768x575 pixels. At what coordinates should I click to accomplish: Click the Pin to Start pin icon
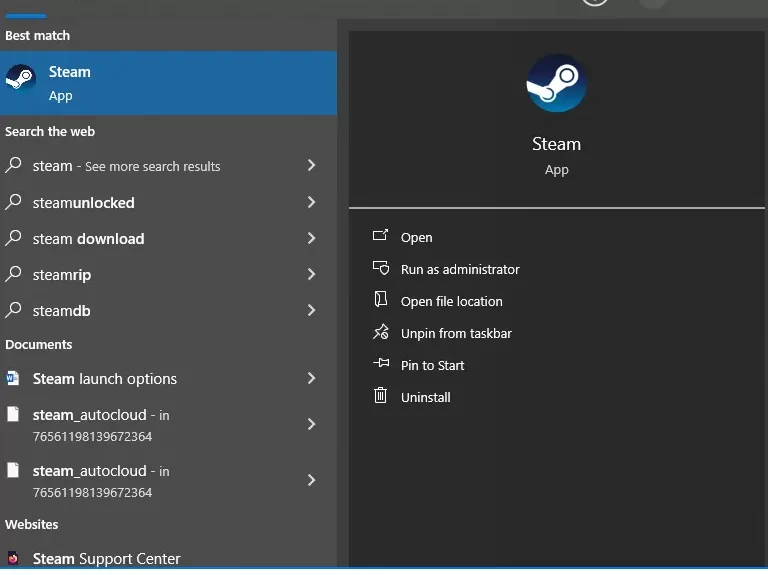coord(381,363)
